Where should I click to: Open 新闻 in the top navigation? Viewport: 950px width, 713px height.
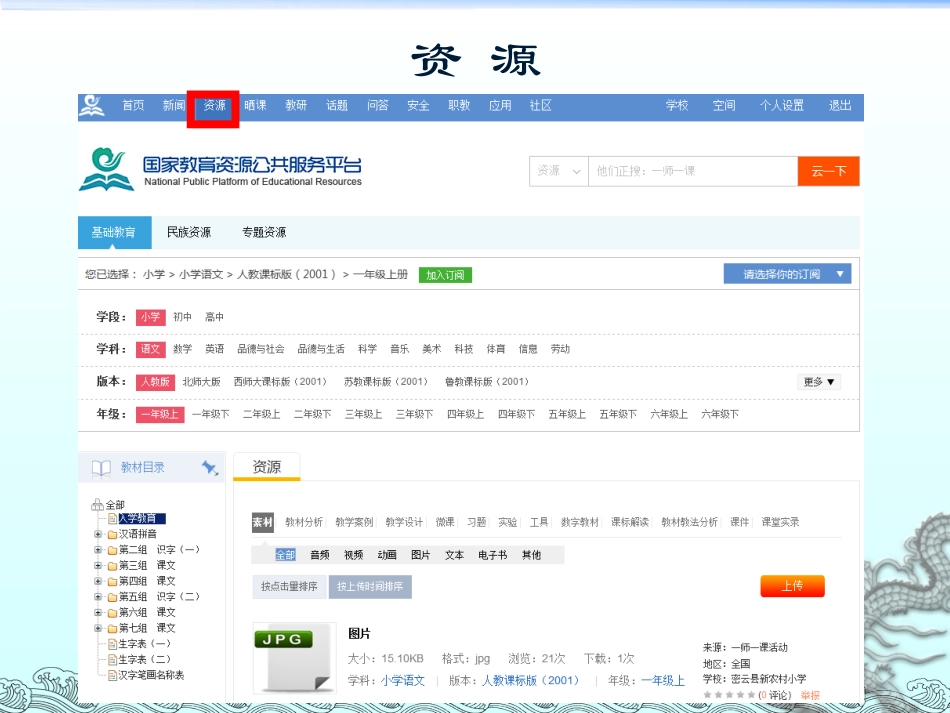174,105
